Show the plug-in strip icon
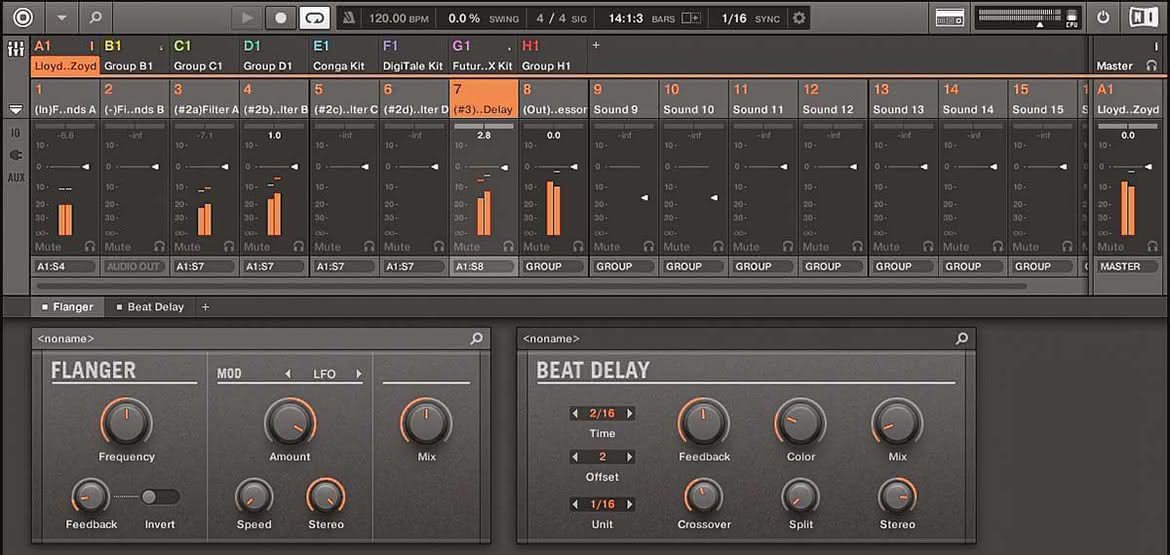This screenshot has width=1170, height=555. point(15,156)
